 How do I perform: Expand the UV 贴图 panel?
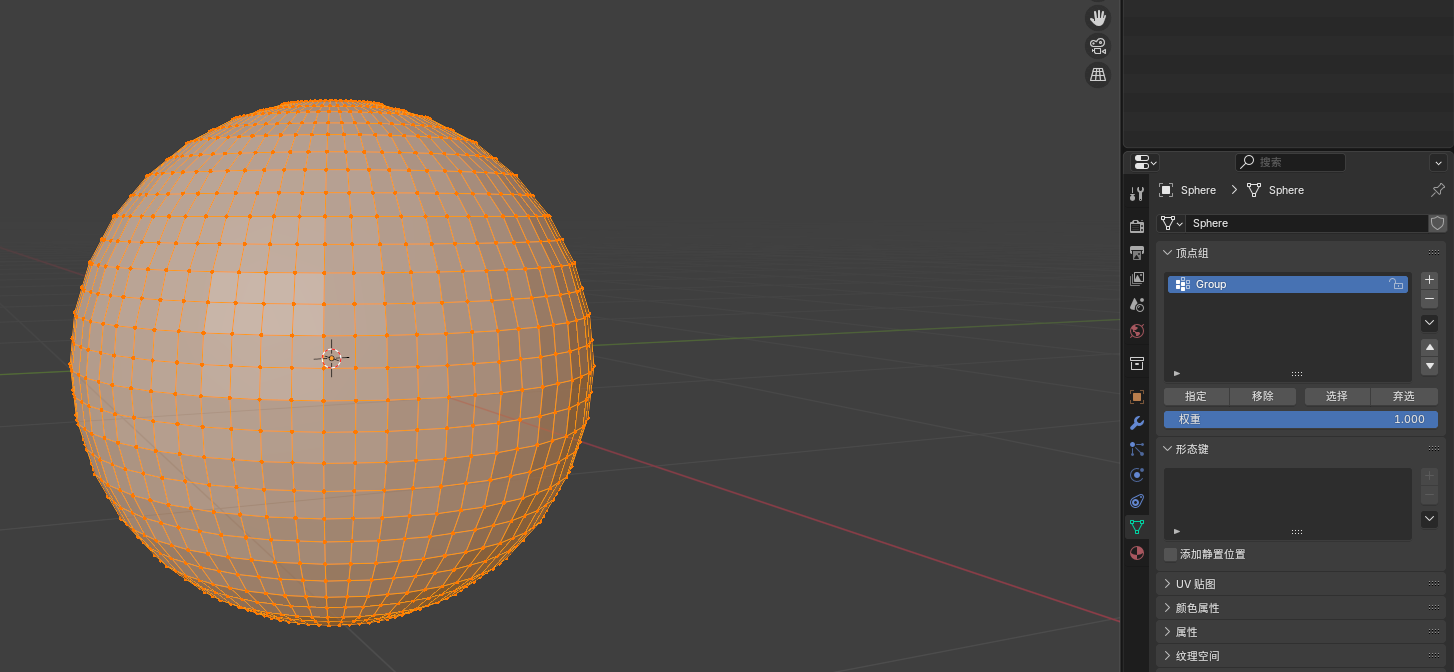click(1168, 584)
